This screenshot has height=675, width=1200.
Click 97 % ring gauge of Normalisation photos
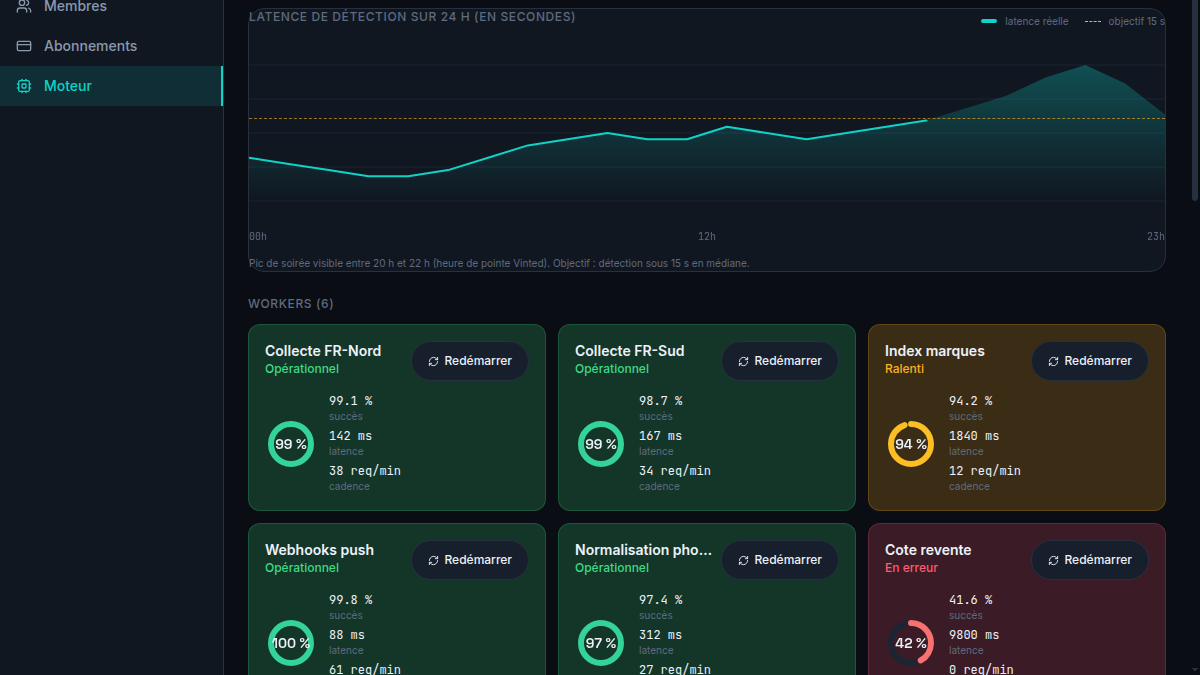click(x=601, y=643)
